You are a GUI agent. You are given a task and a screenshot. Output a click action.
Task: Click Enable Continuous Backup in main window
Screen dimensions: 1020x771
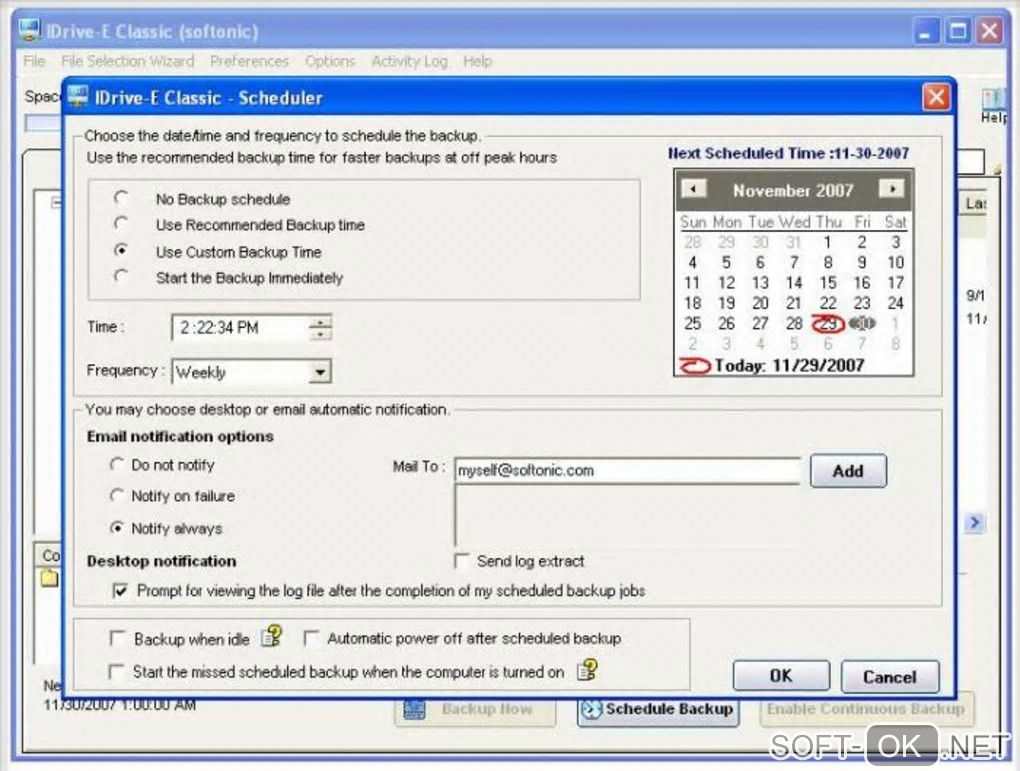[x=866, y=709]
